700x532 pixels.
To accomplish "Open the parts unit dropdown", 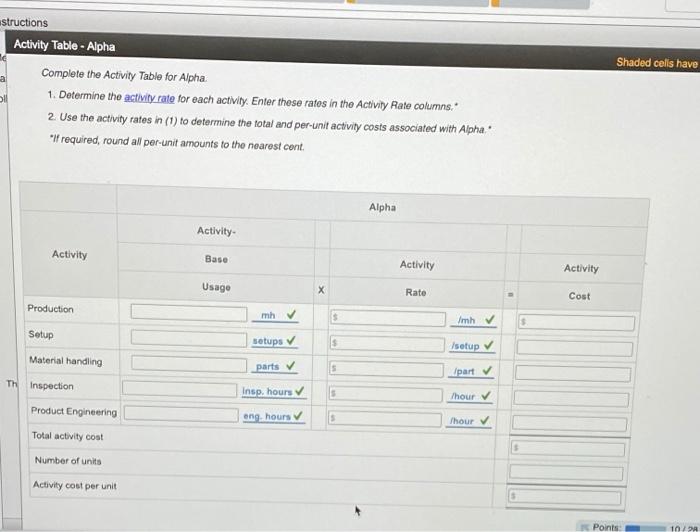I will 267,366.
